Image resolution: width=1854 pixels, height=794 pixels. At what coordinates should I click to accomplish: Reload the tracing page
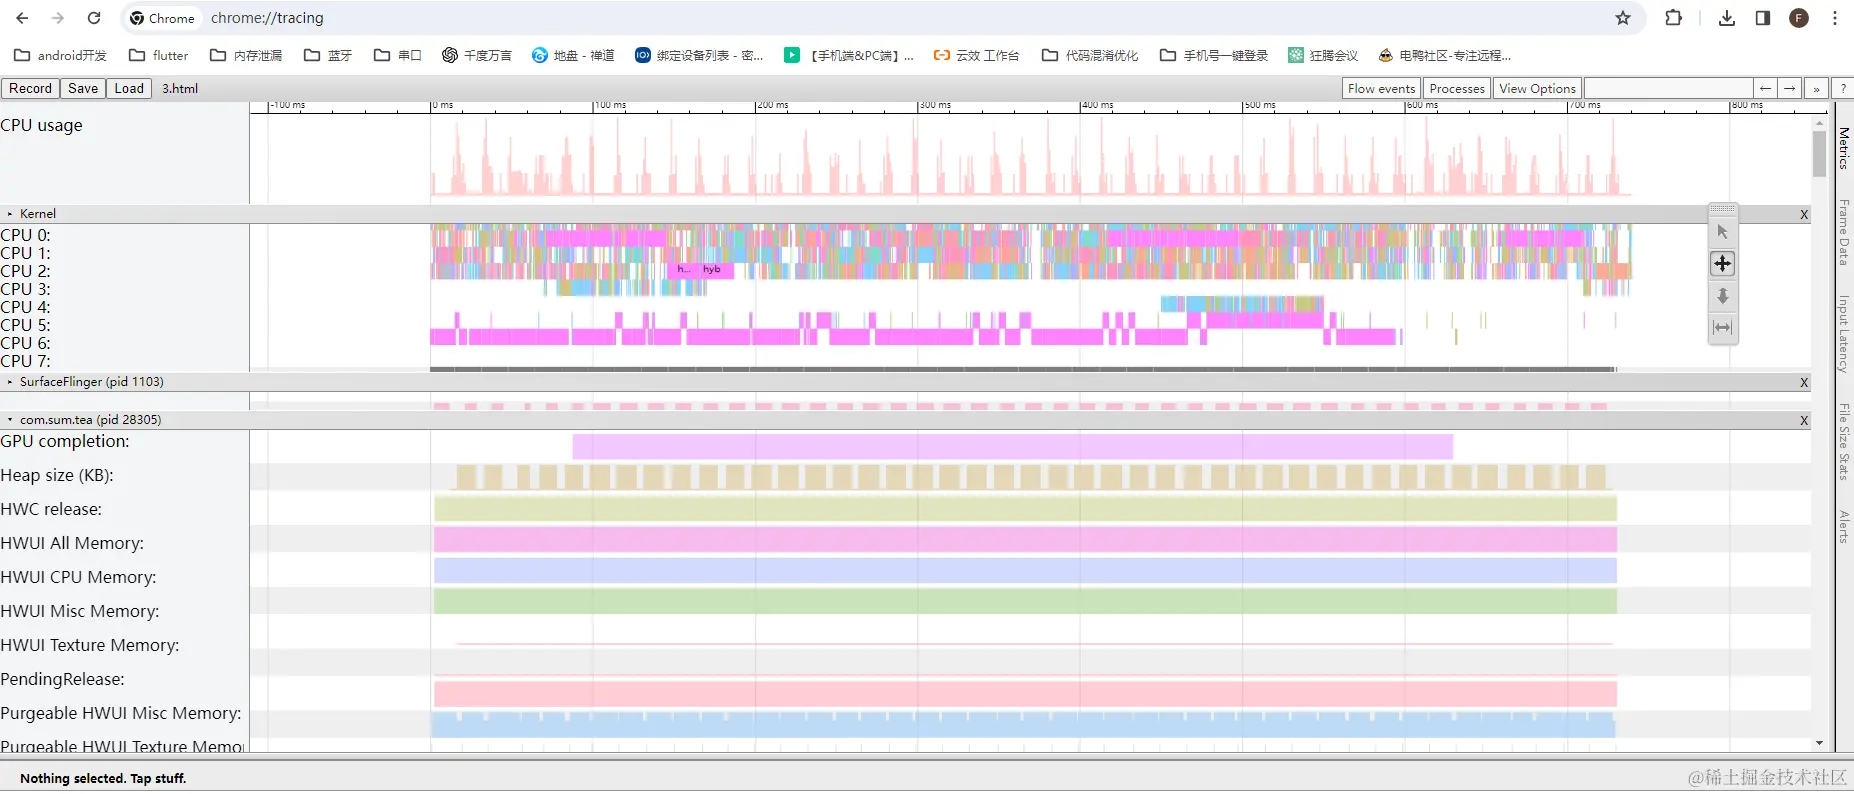pyautogui.click(x=94, y=18)
